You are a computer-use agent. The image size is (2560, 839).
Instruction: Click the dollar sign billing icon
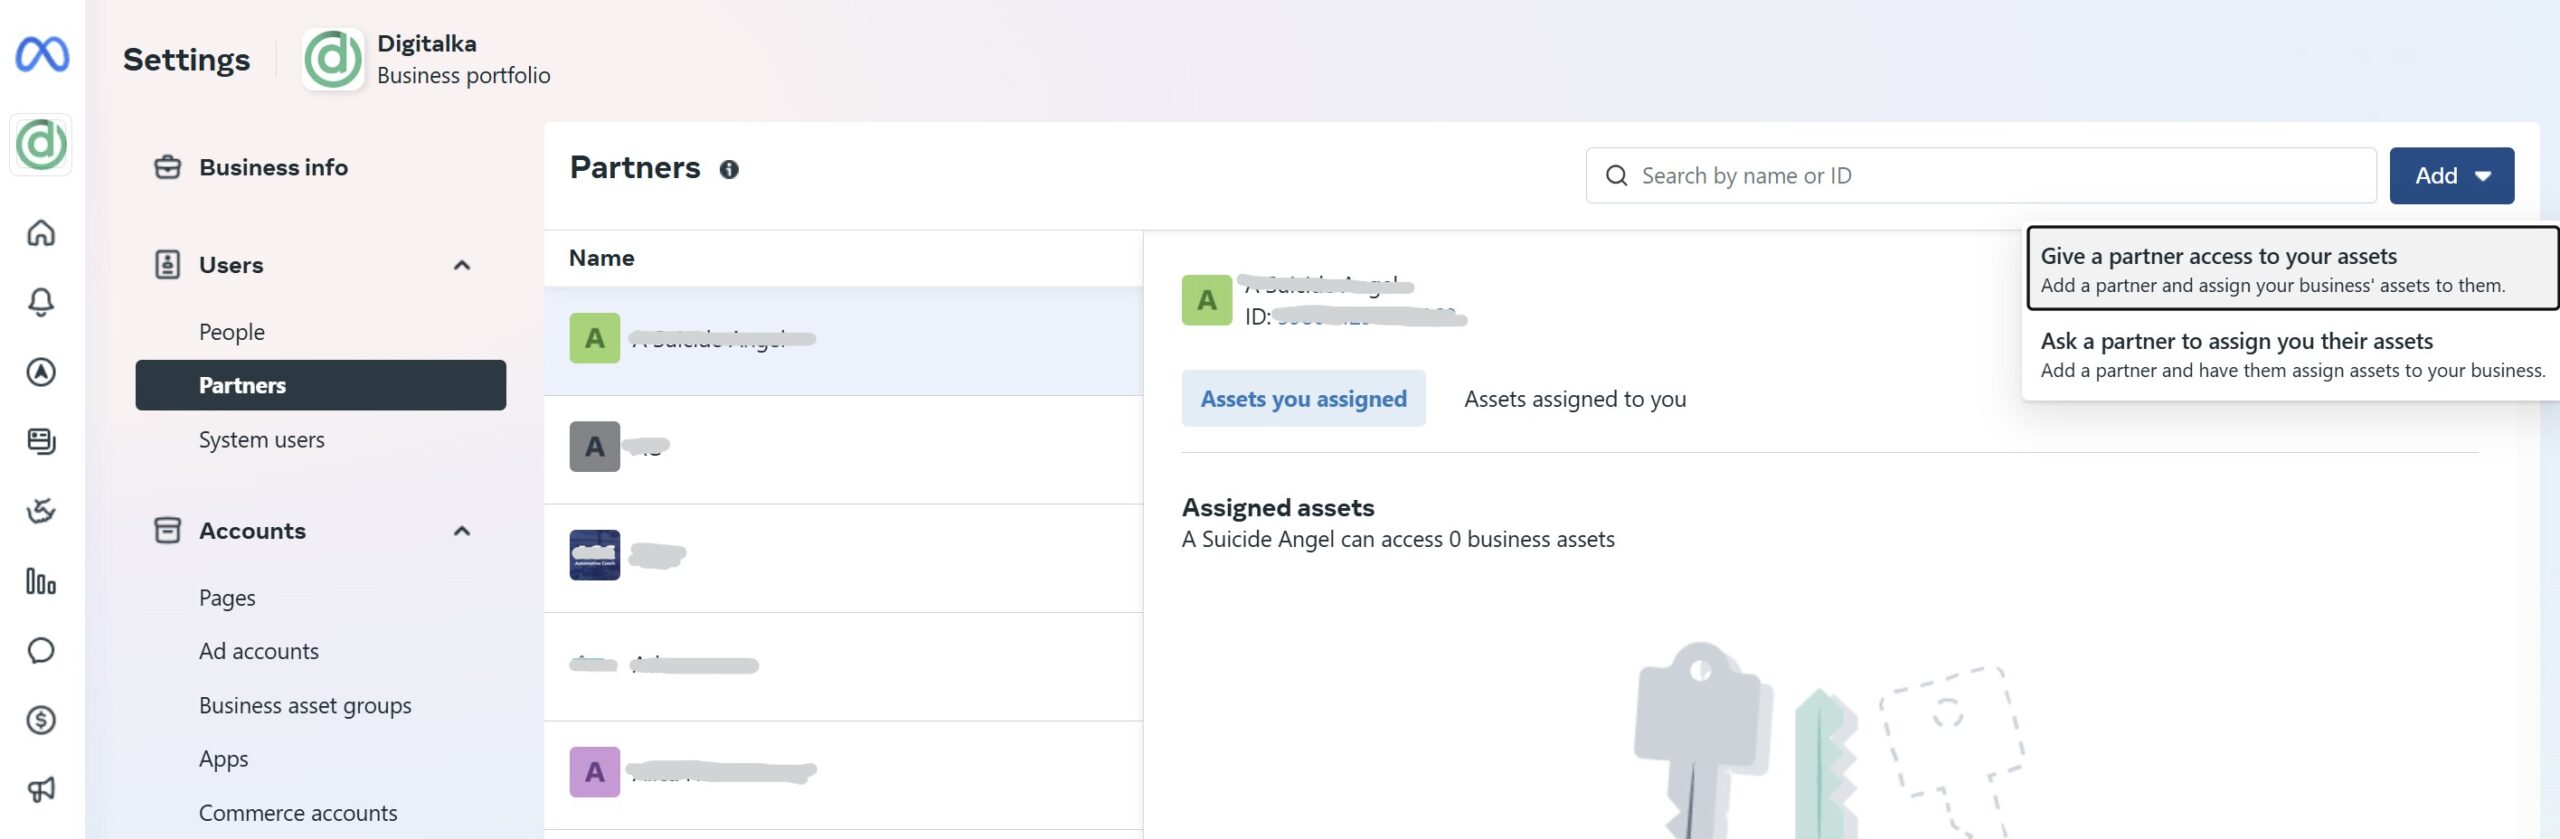pos(41,720)
